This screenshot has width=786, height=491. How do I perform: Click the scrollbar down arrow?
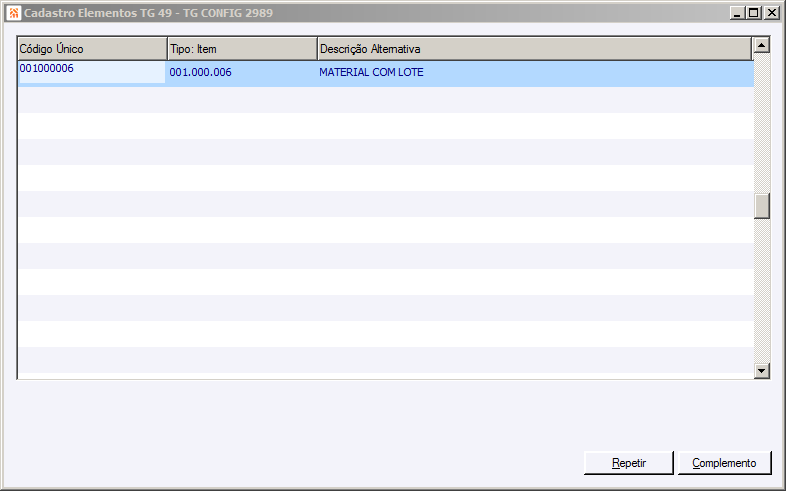click(x=762, y=371)
